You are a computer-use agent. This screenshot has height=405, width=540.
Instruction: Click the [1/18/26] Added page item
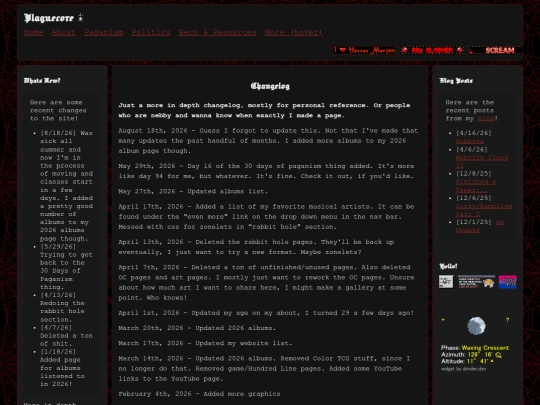coord(62,368)
